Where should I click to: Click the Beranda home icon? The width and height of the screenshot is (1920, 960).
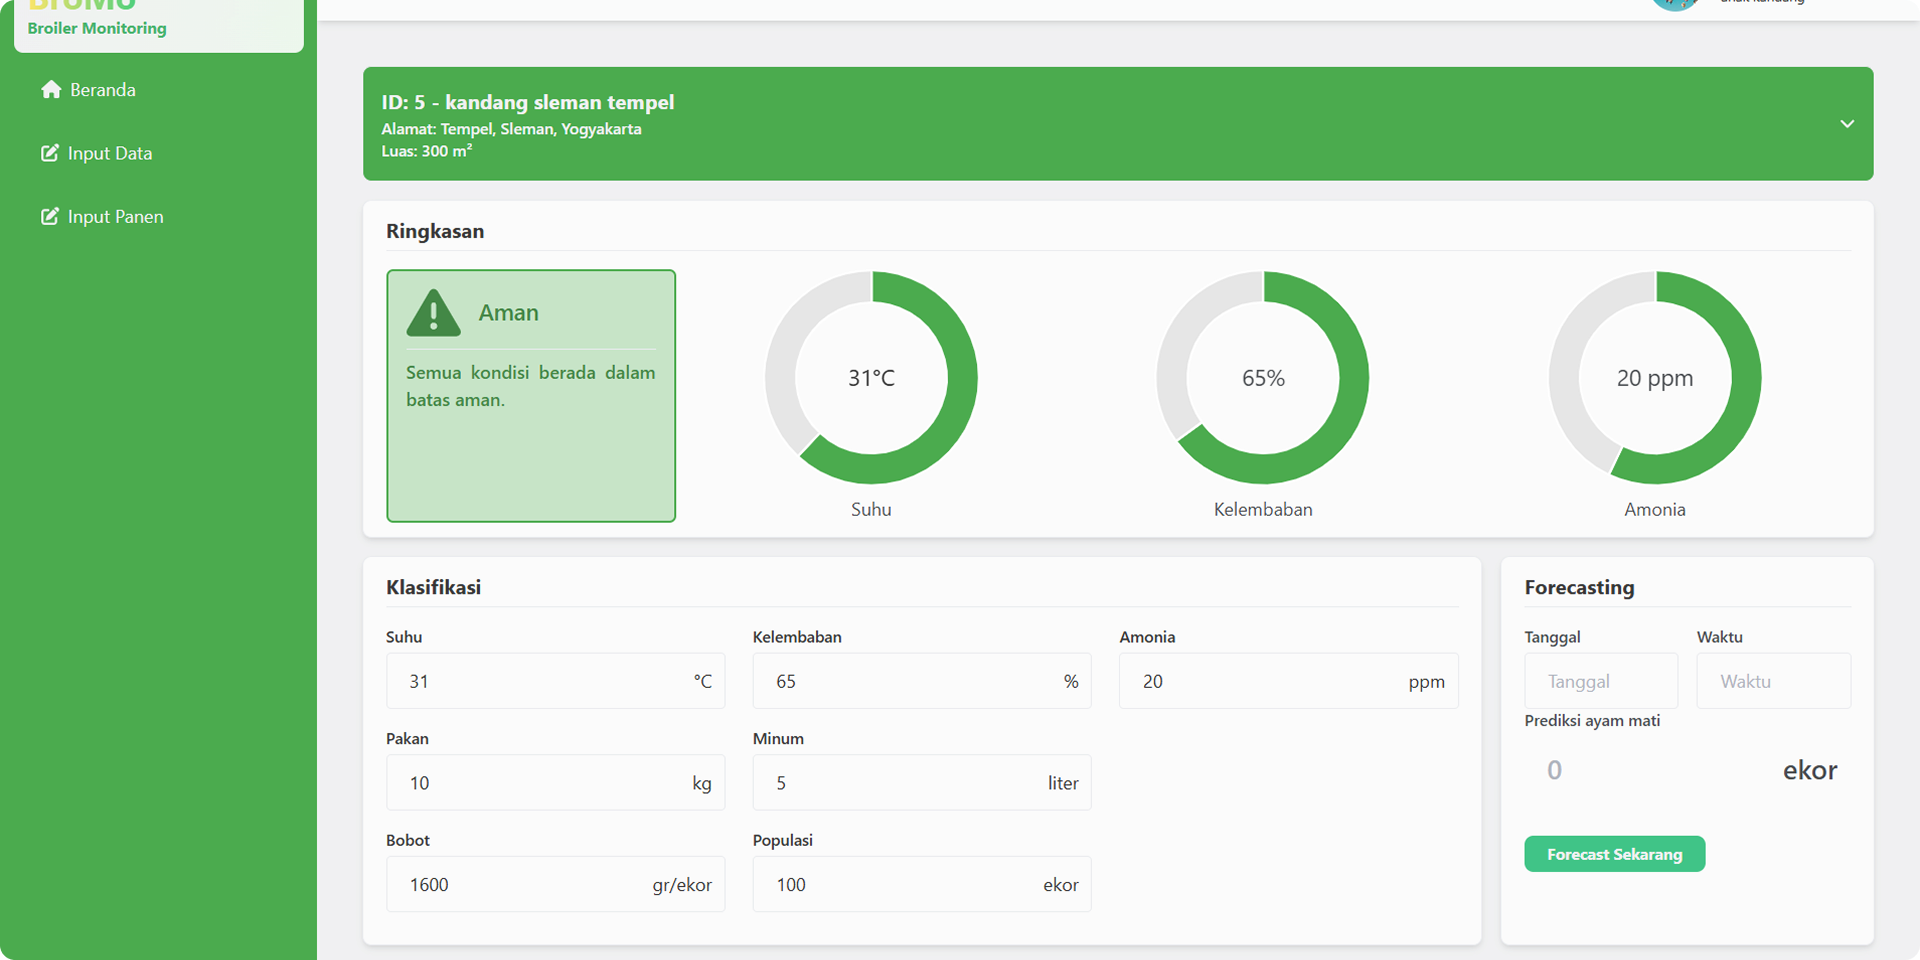coord(51,89)
